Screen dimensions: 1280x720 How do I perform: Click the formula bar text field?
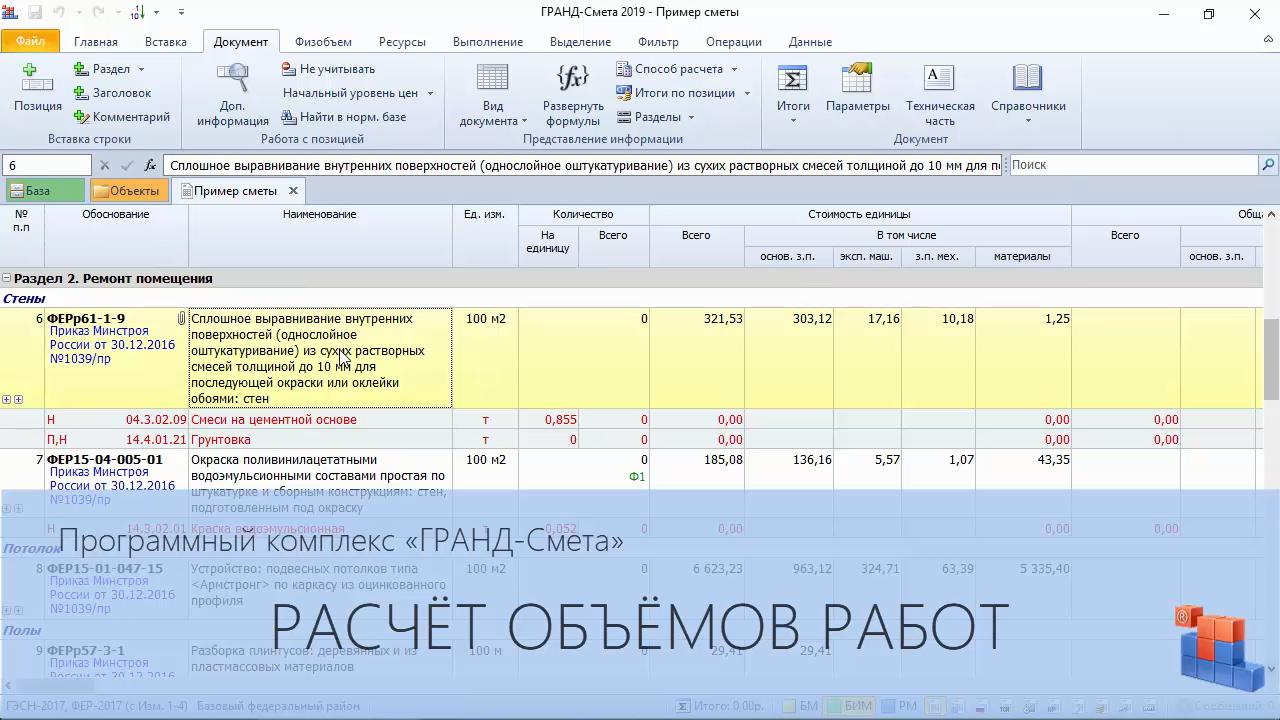click(x=583, y=165)
